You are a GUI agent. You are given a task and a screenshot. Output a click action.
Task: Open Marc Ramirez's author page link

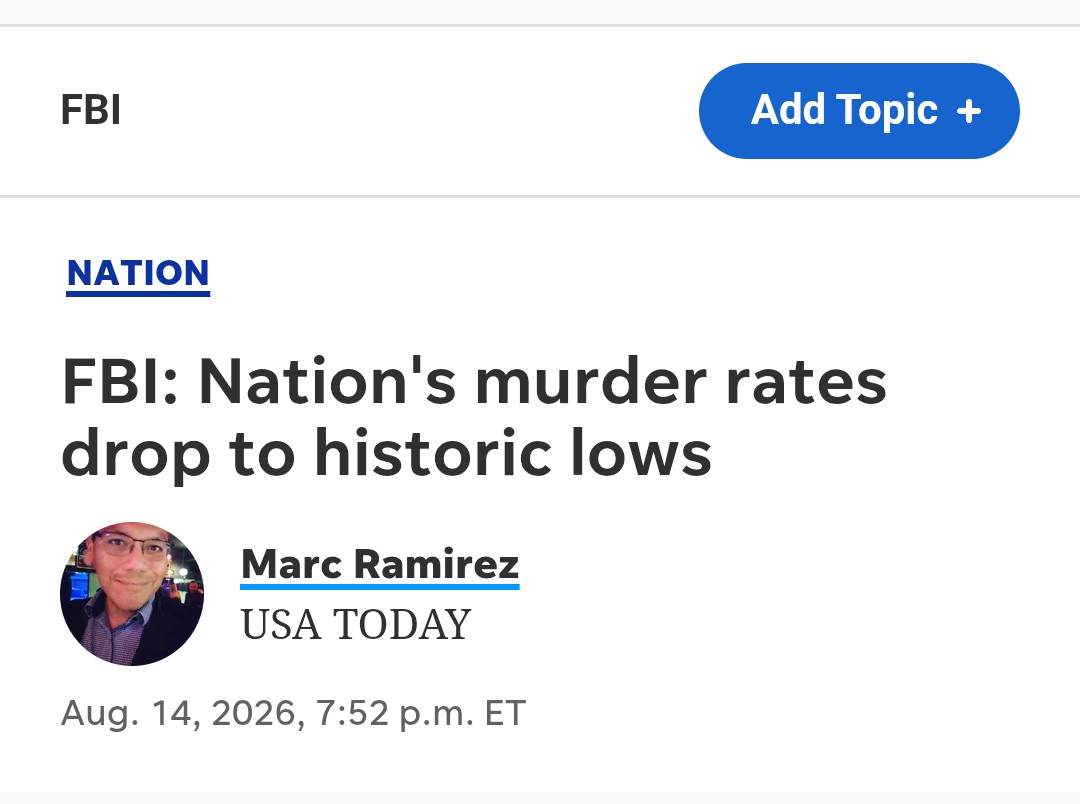point(380,566)
